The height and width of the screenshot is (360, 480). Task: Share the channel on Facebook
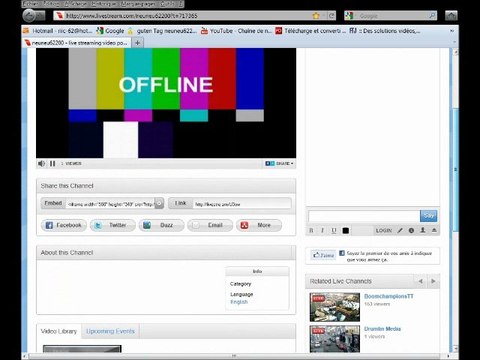(x=64, y=225)
